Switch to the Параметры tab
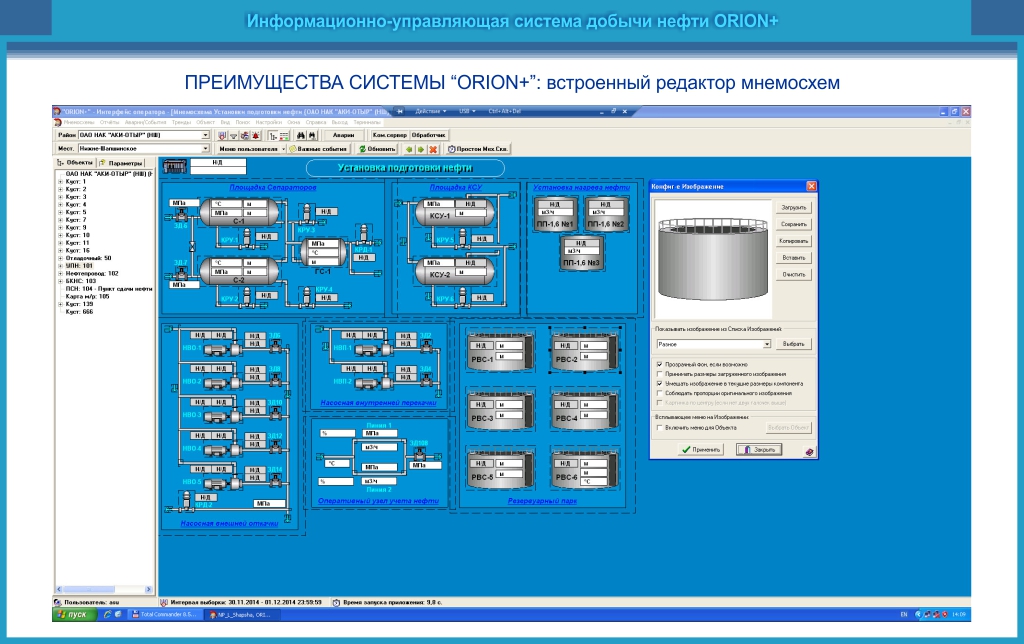This screenshot has height=644, width=1024. (x=121, y=163)
